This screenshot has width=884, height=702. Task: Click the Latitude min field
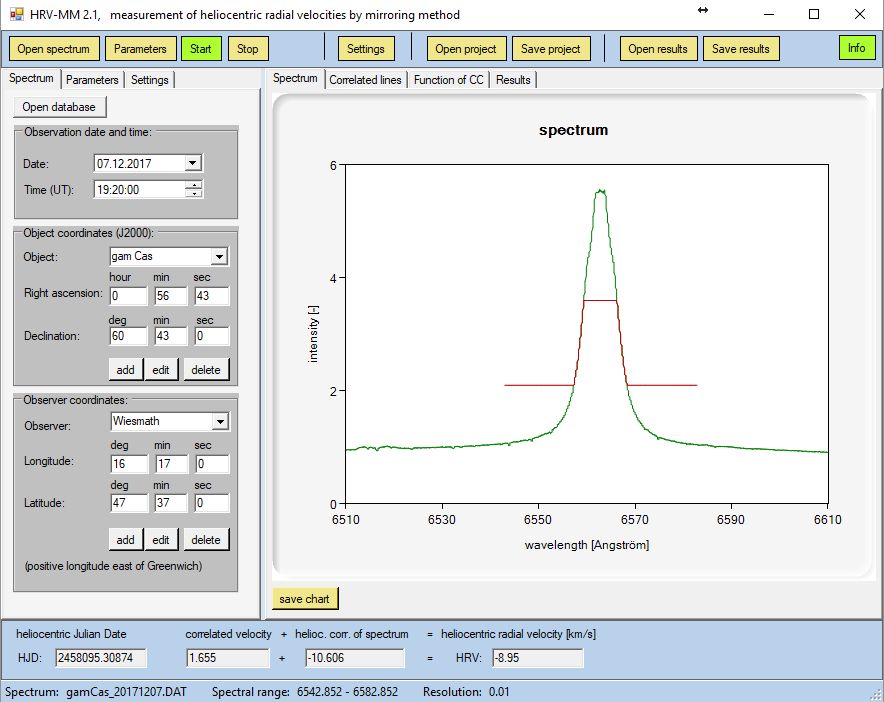(171, 503)
